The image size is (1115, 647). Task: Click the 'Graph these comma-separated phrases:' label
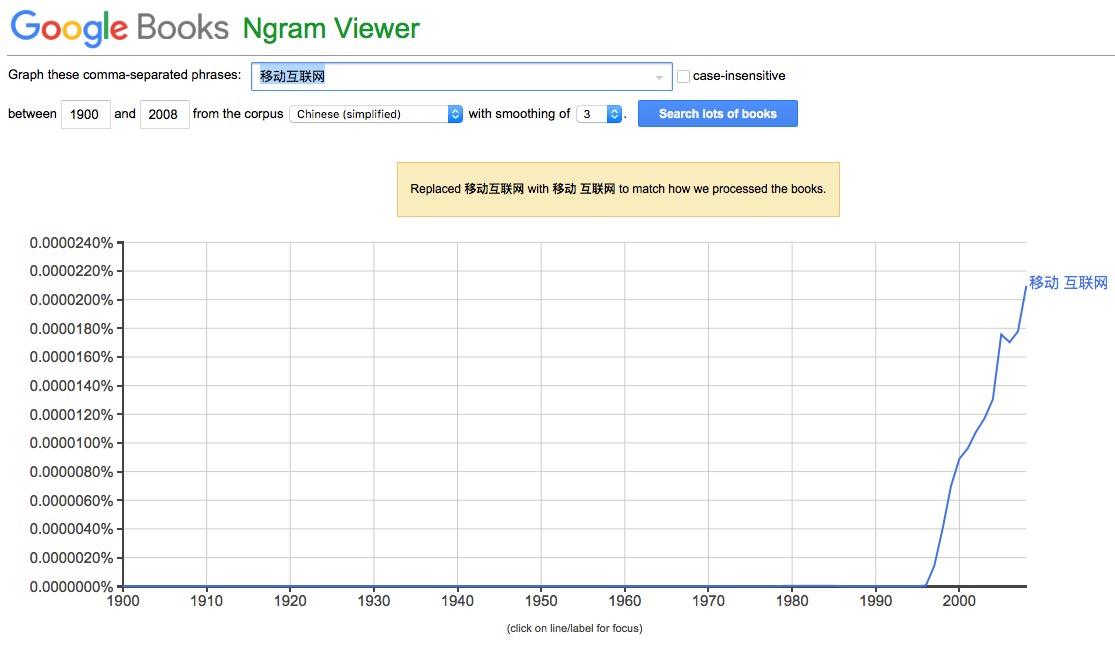pyautogui.click(x=124, y=75)
